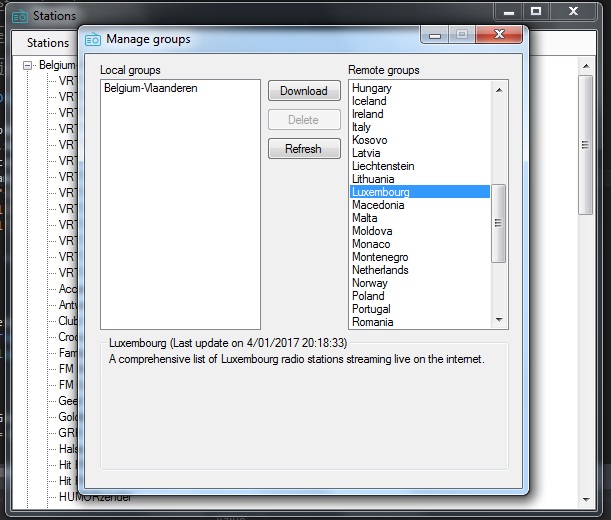Select Liechtenstein remote group
The width and height of the screenshot is (611, 520).
coord(383,166)
